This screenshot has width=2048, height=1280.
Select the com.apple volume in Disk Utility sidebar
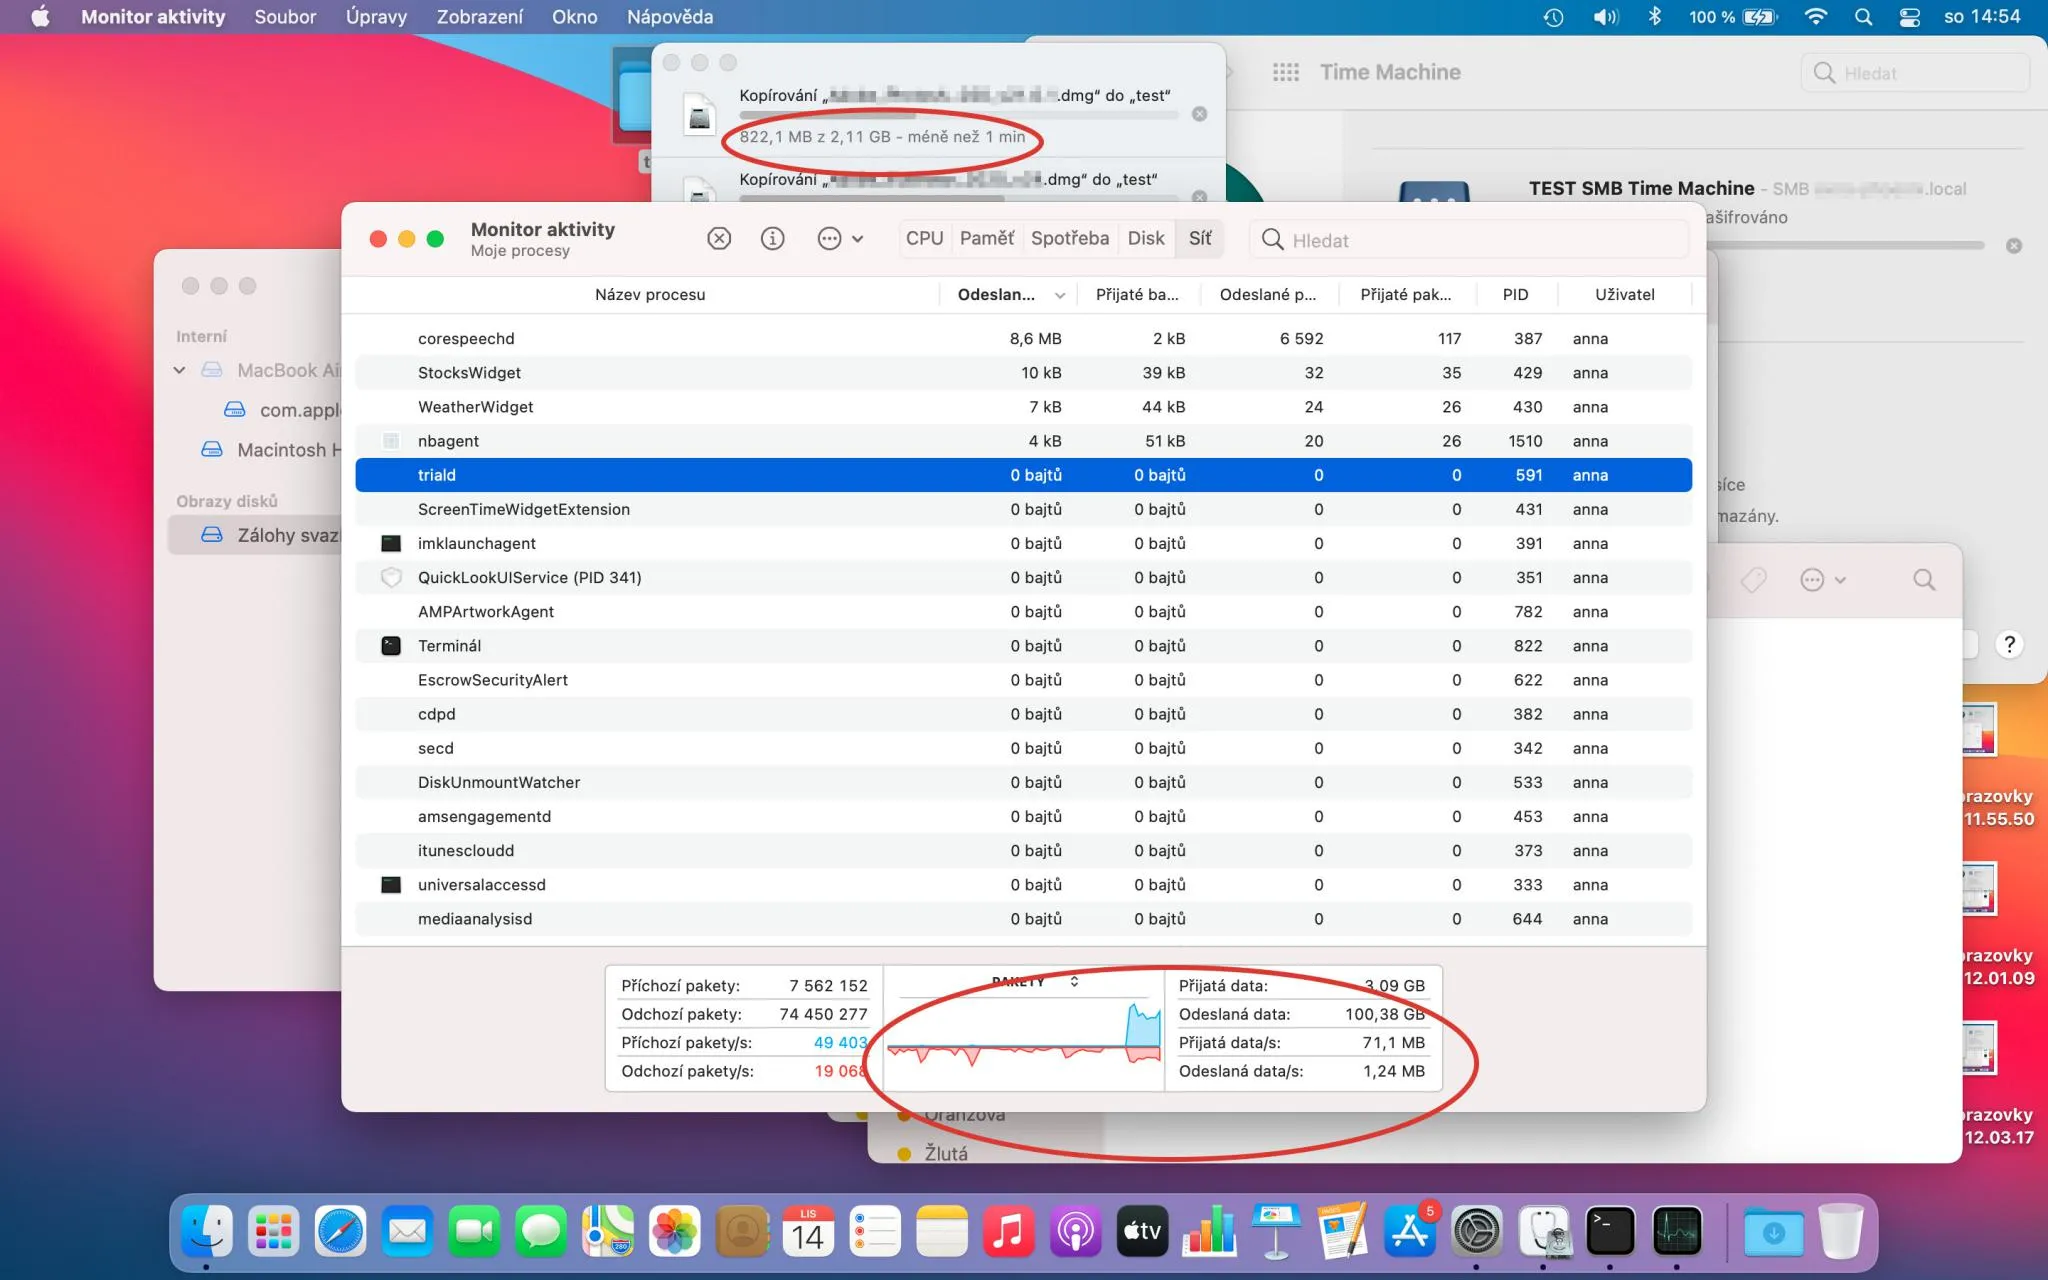point(282,410)
